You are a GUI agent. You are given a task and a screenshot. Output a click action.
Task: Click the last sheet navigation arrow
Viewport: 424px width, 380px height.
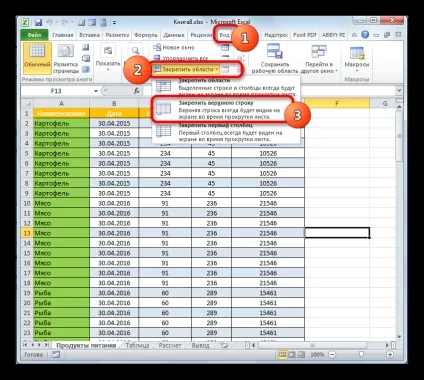[46, 345]
